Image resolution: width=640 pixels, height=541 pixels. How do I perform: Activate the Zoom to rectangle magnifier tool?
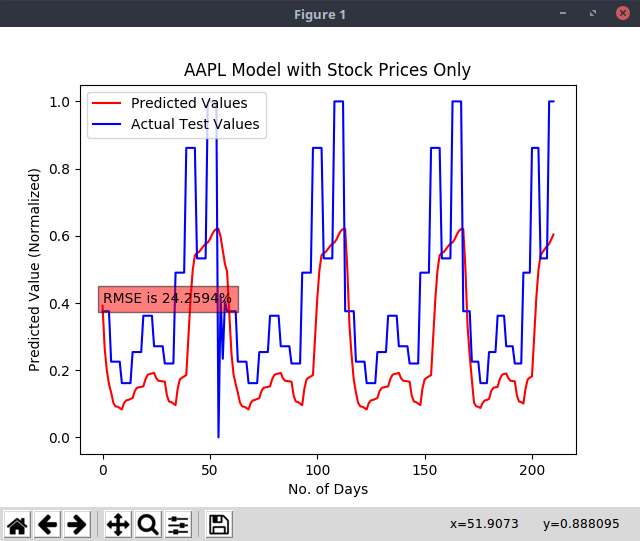(148, 524)
